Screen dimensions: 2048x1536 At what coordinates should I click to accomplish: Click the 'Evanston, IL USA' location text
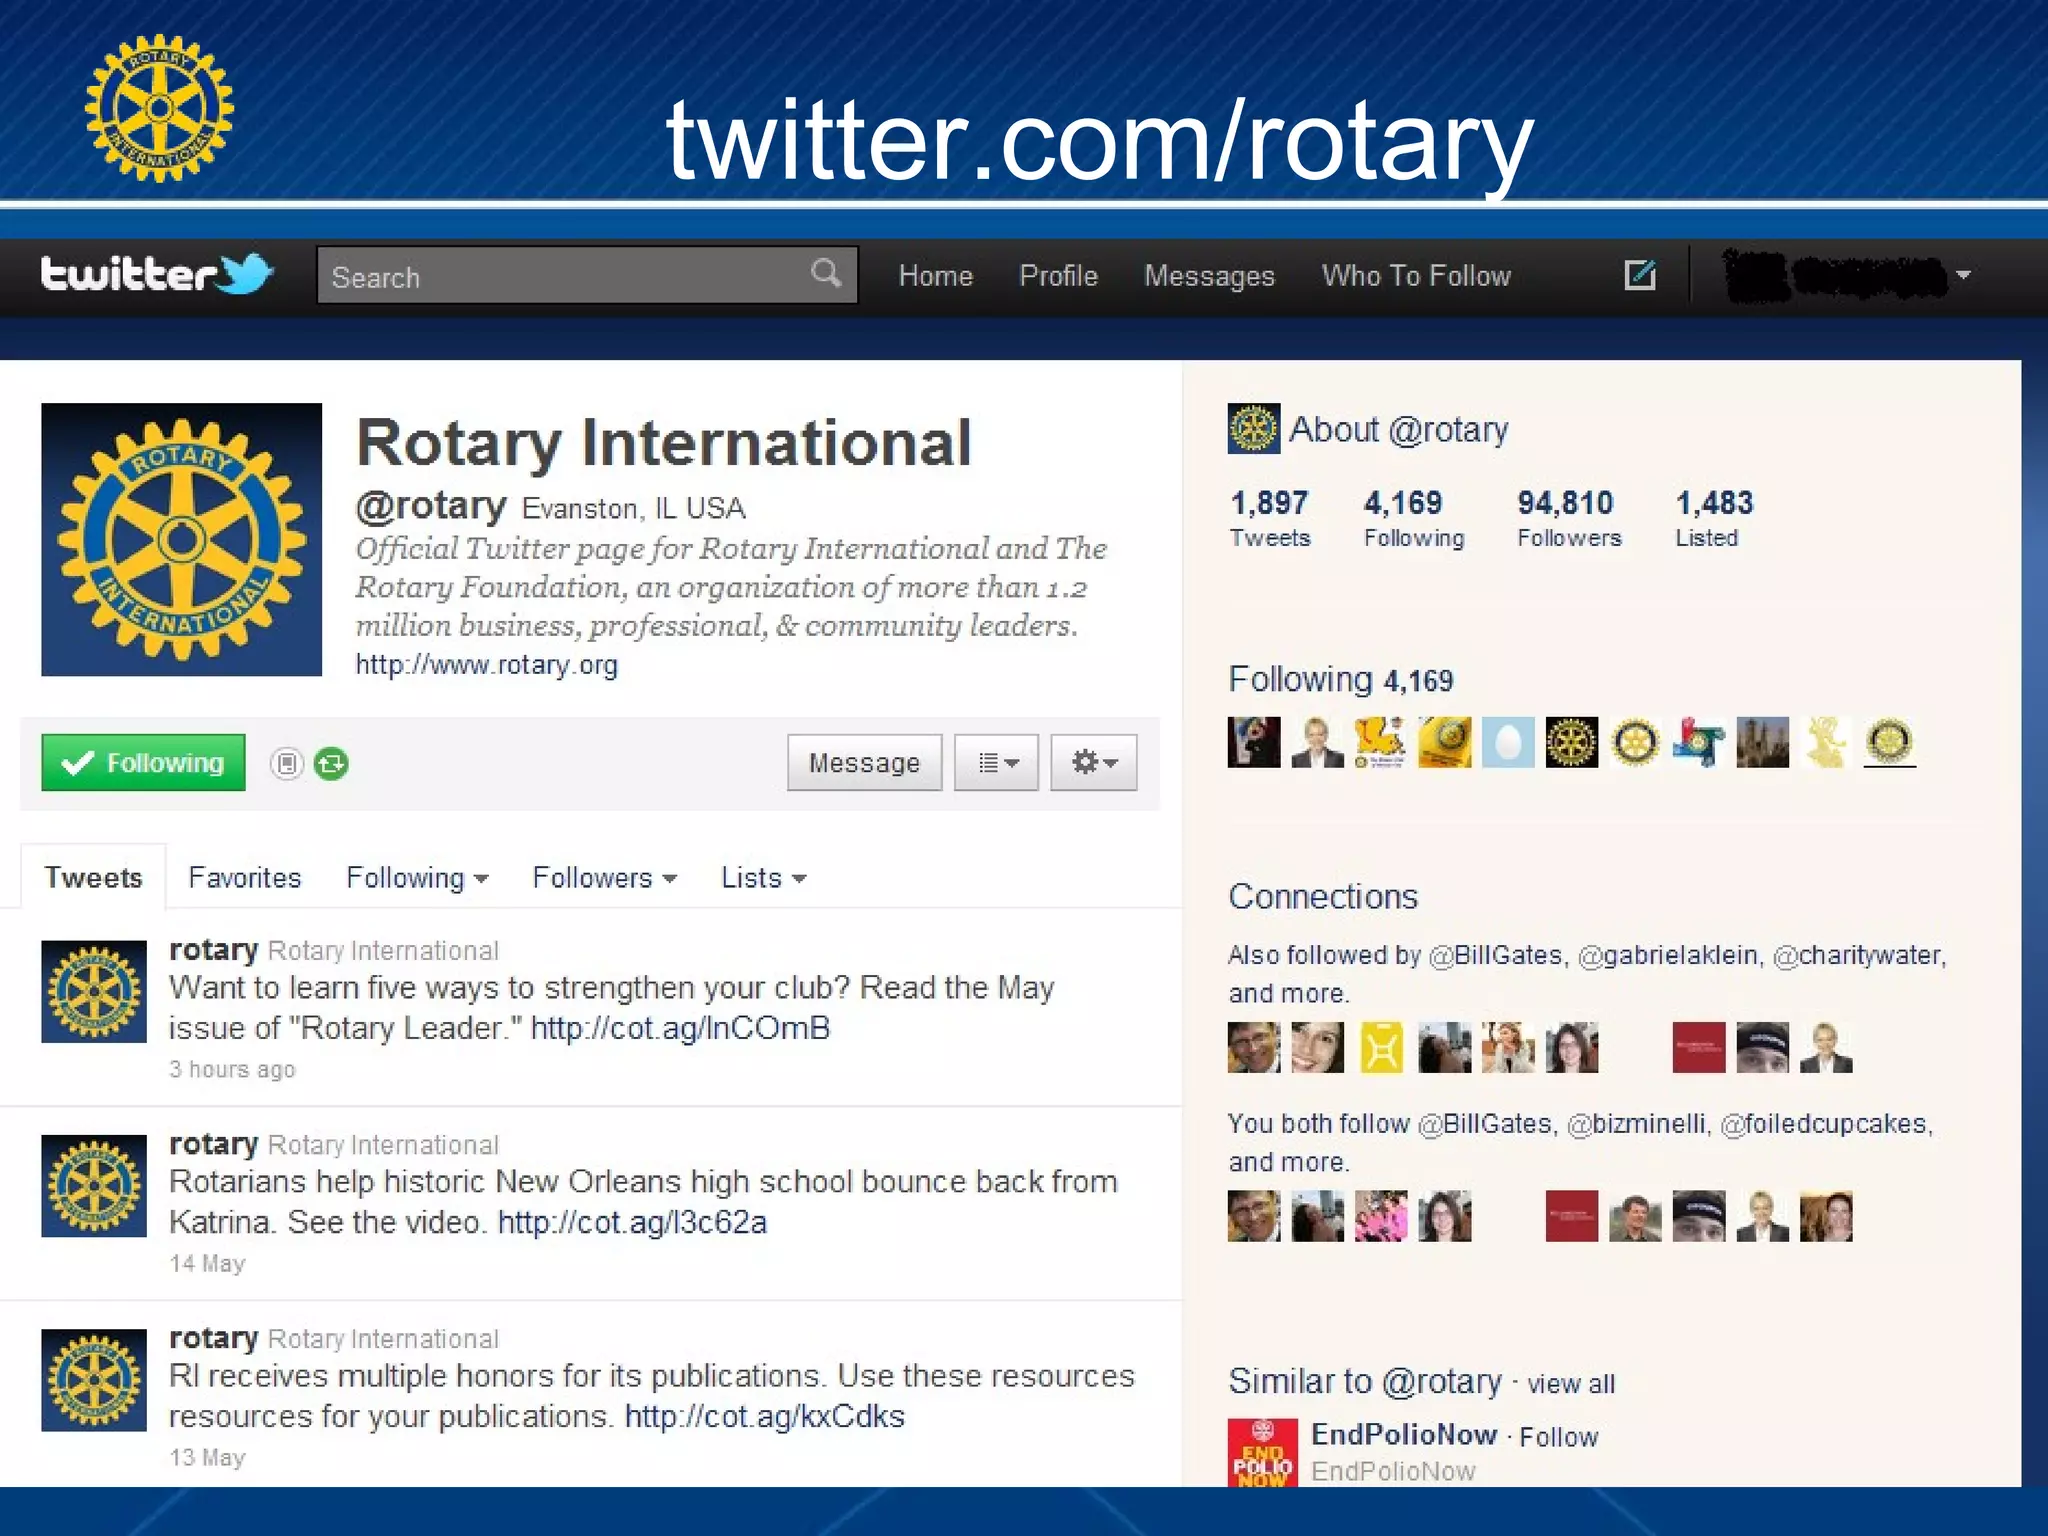tap(634, 508)
